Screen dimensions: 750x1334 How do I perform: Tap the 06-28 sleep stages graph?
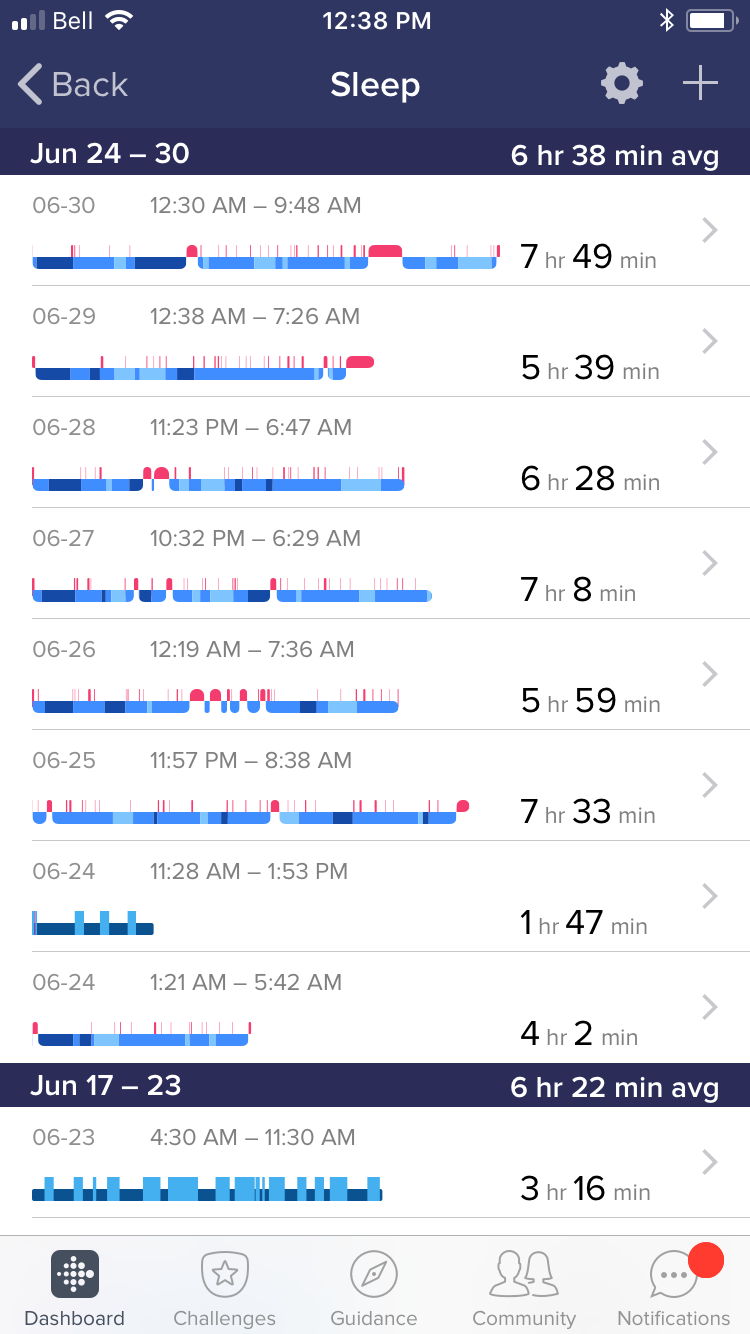(218, 479)
